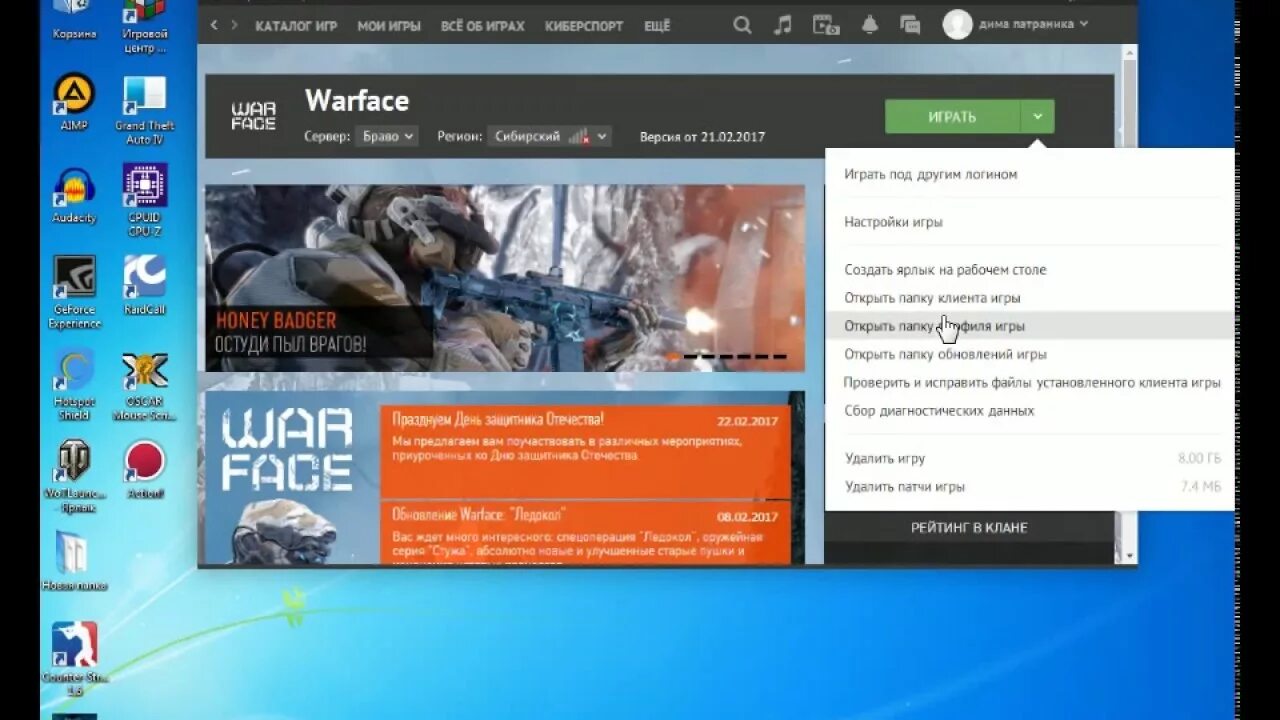
Task: Select the first orange banner slide indicator
Action: pyautogui.click(x=674, y=357)
